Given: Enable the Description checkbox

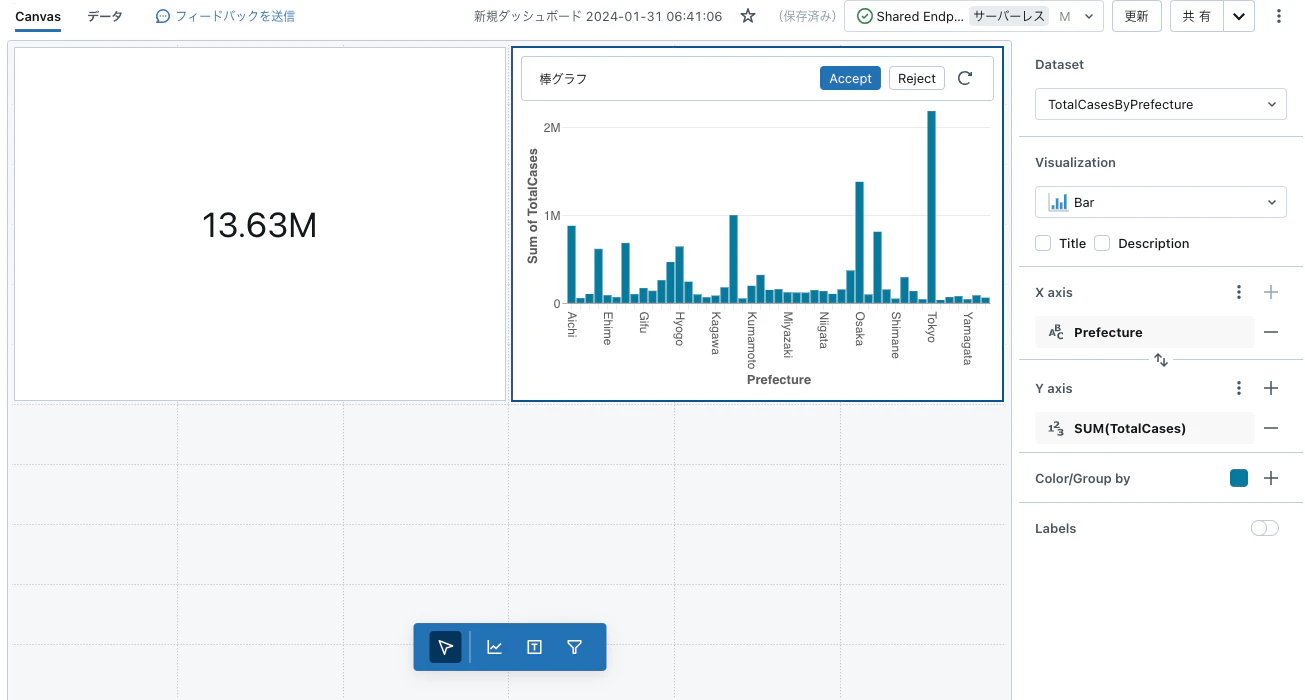Looking at the screenshot, I should (1102, 243).
